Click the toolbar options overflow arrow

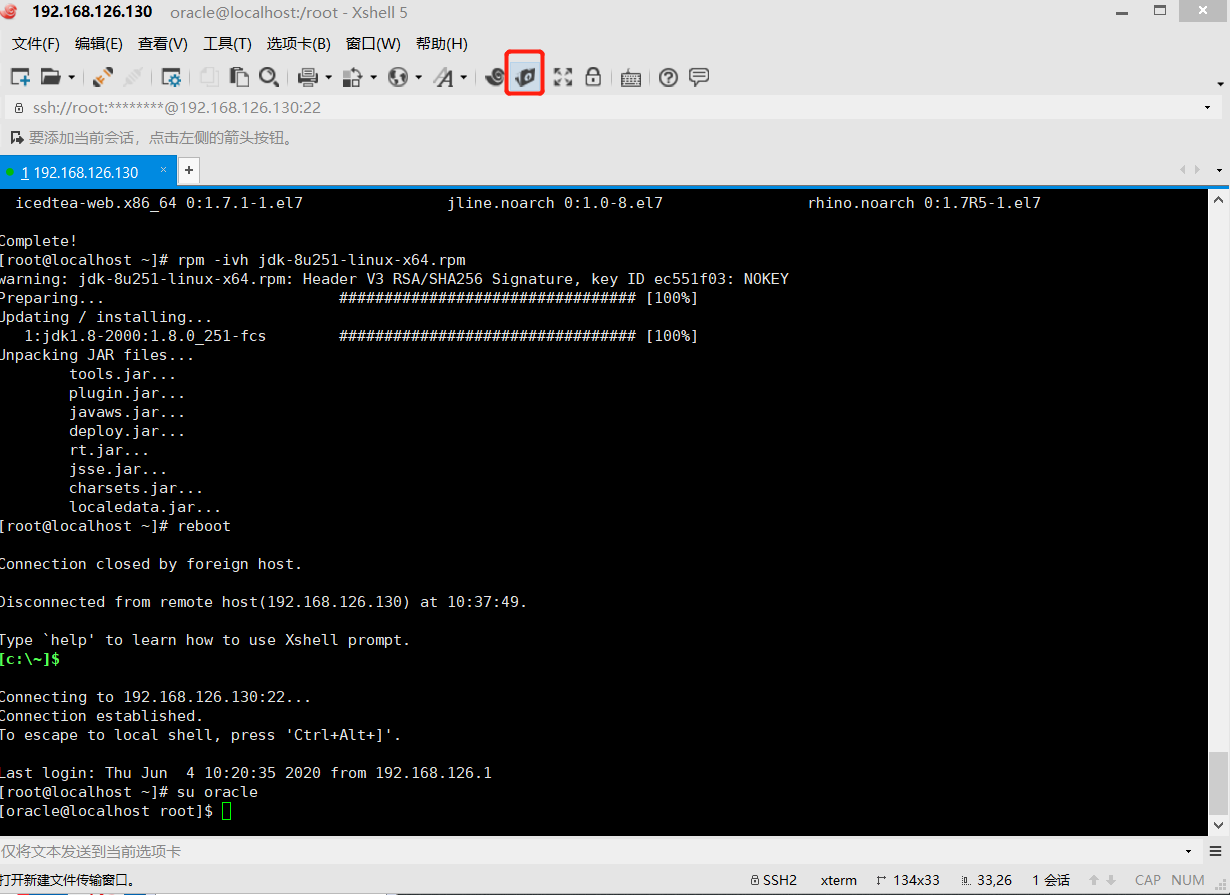click(1220, 84)
